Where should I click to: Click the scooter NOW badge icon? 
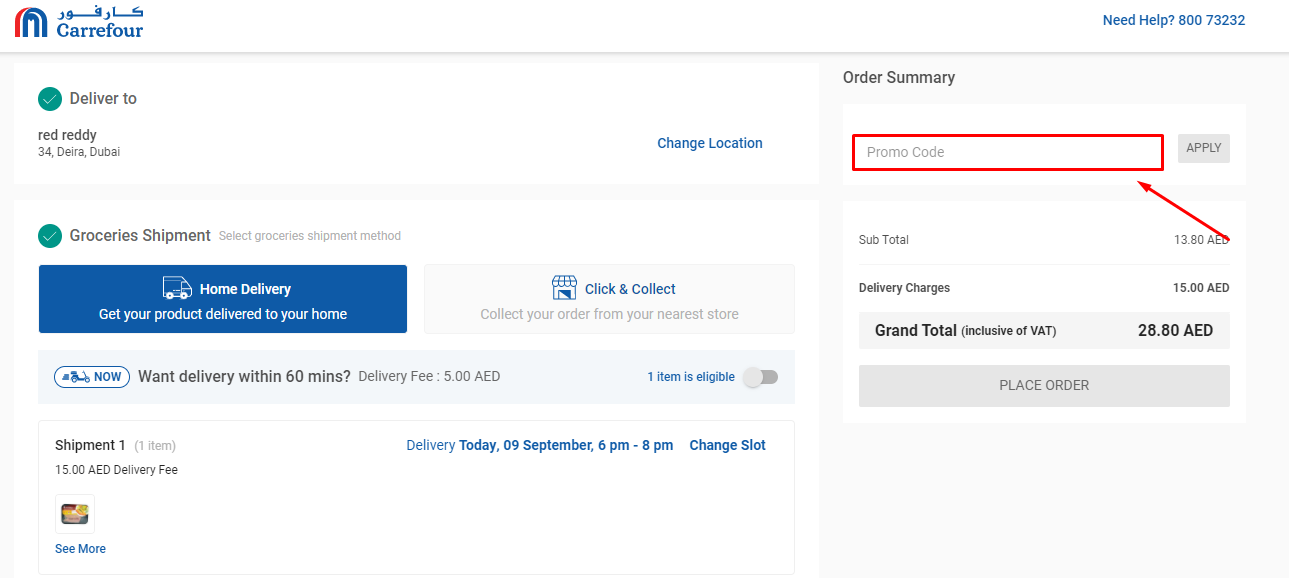click(x=92, y=377)
